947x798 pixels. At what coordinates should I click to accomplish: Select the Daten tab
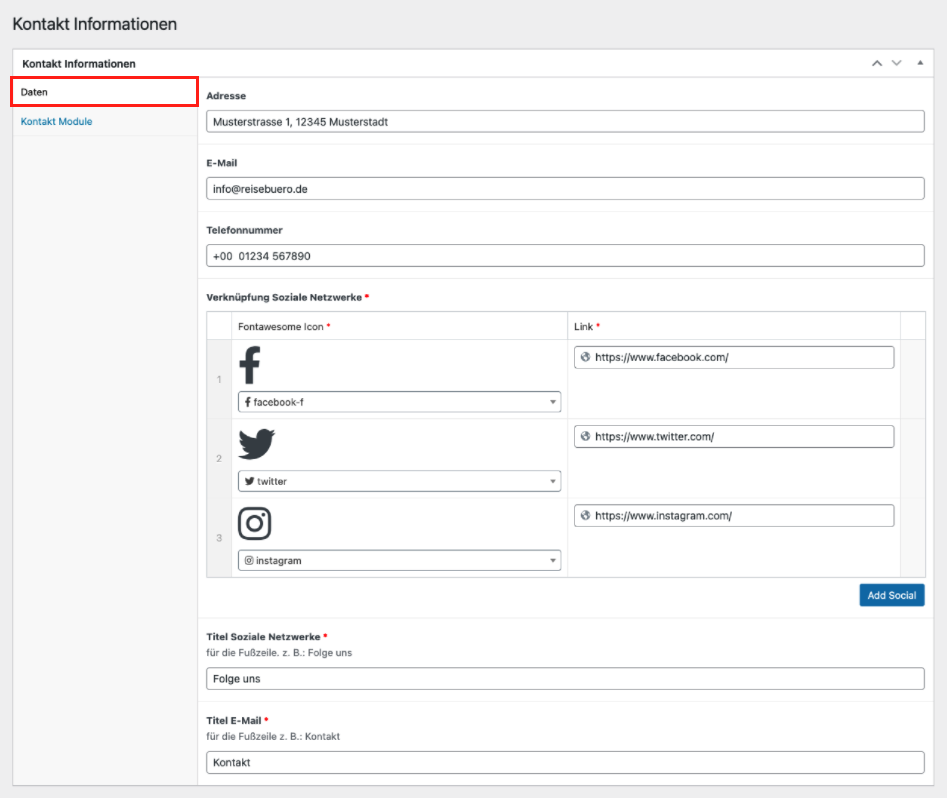coord(104,92)
